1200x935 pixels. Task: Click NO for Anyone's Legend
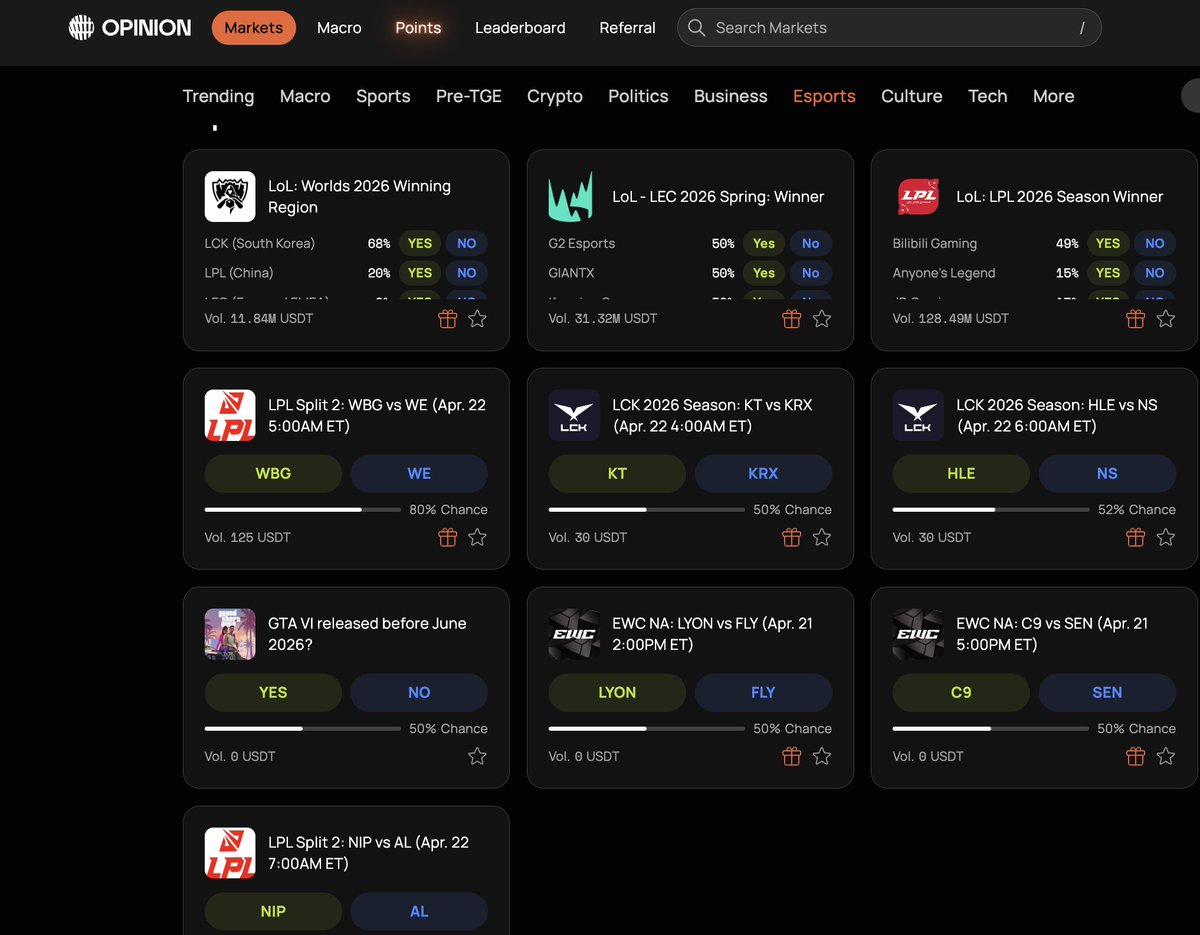coord(1155,273)
